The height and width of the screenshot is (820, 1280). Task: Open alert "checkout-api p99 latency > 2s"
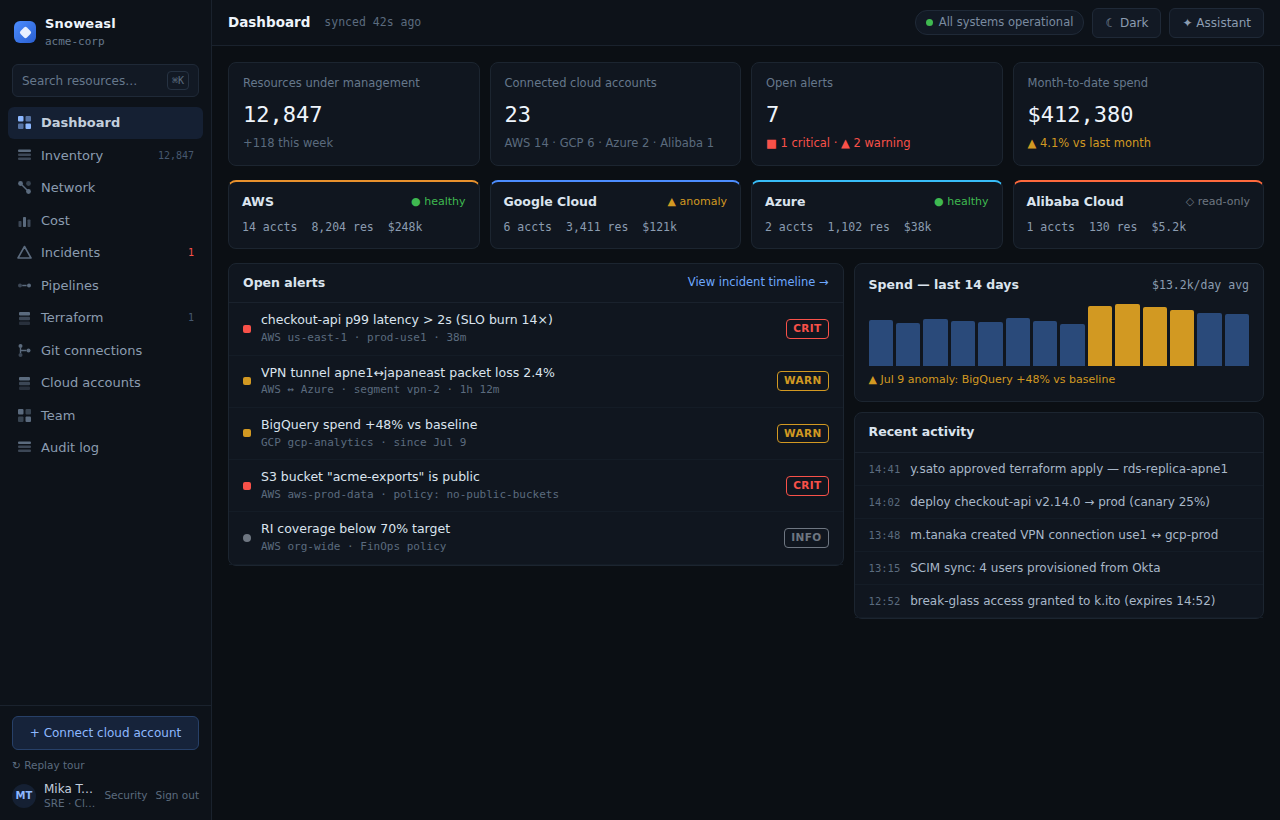[x=536, y=329]
